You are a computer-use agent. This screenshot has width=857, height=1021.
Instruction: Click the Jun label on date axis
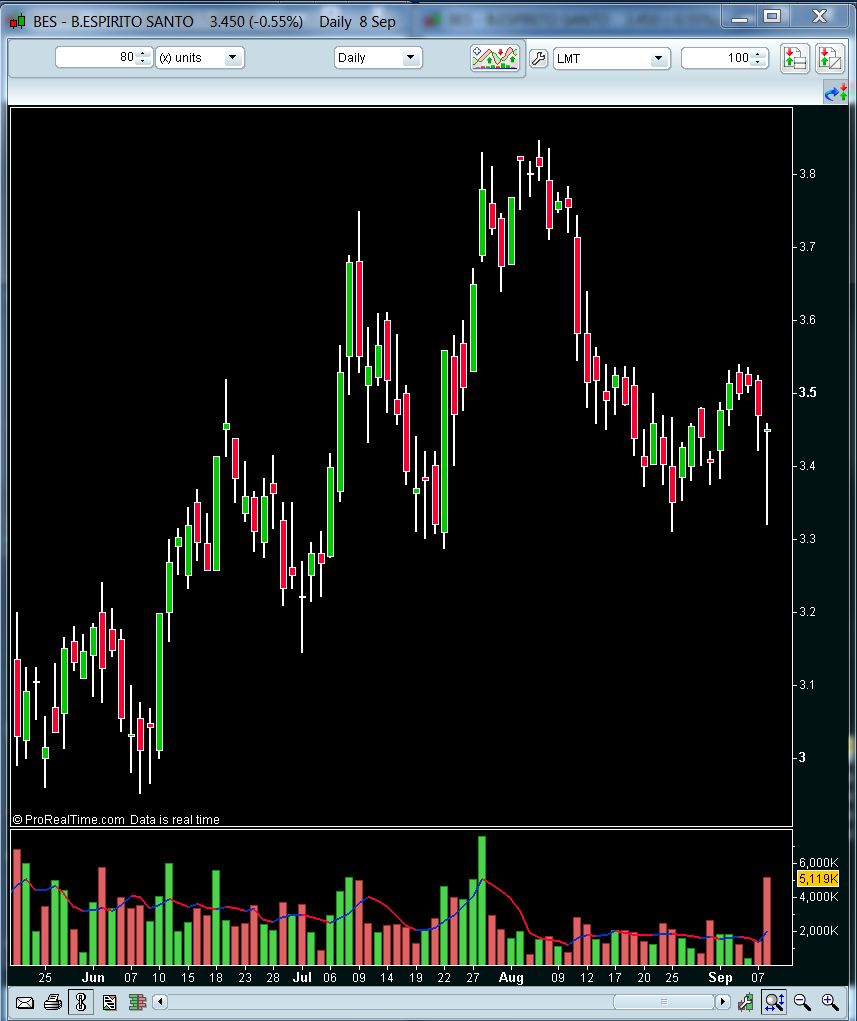[x=92, y=977]
